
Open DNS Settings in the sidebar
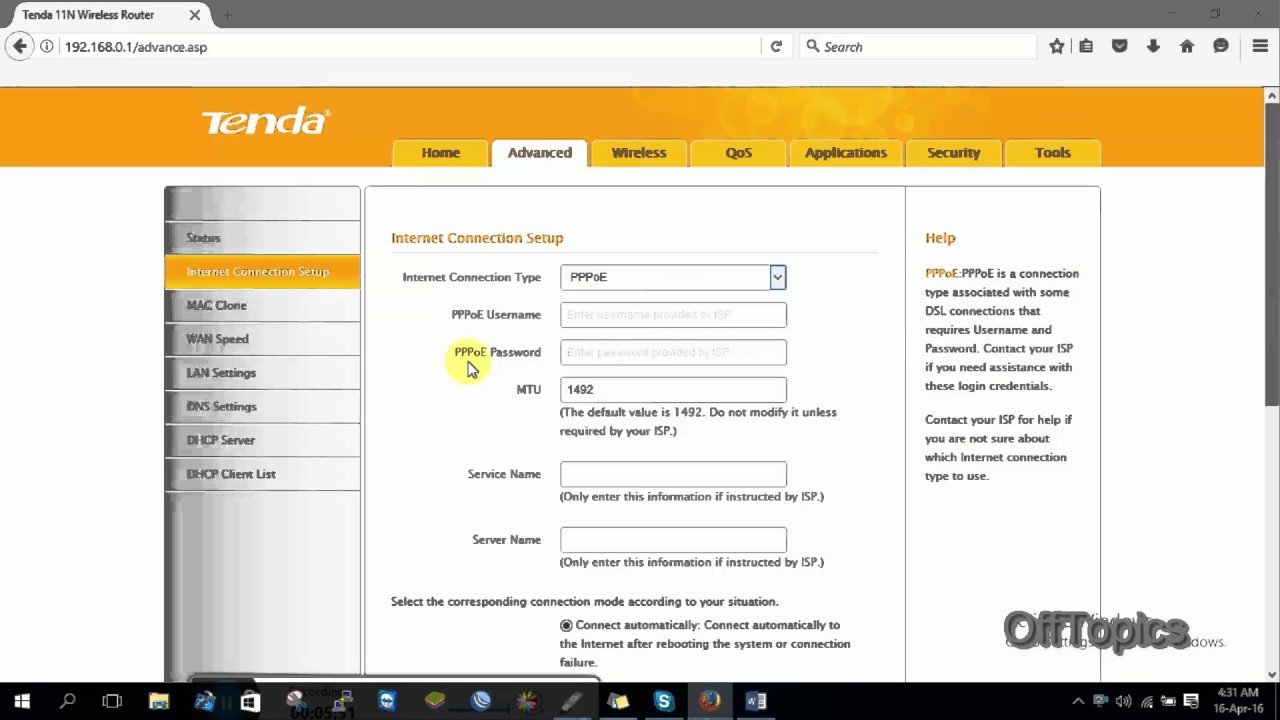(x=262, y=406)
